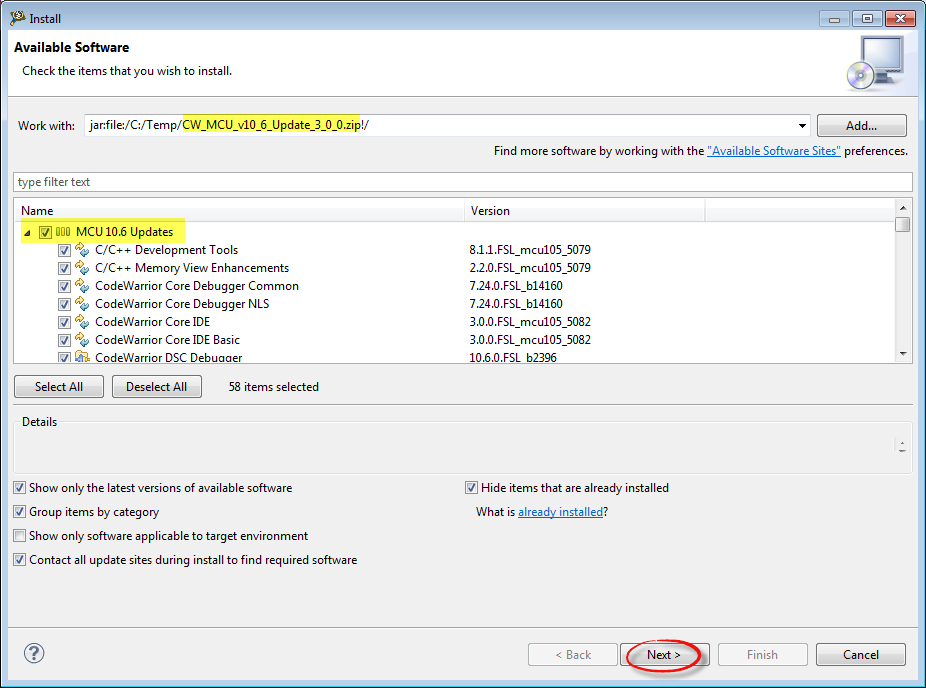
Task: Click version 8.1.1.FSL_mcu105_5079
Action: click(530, 250)
